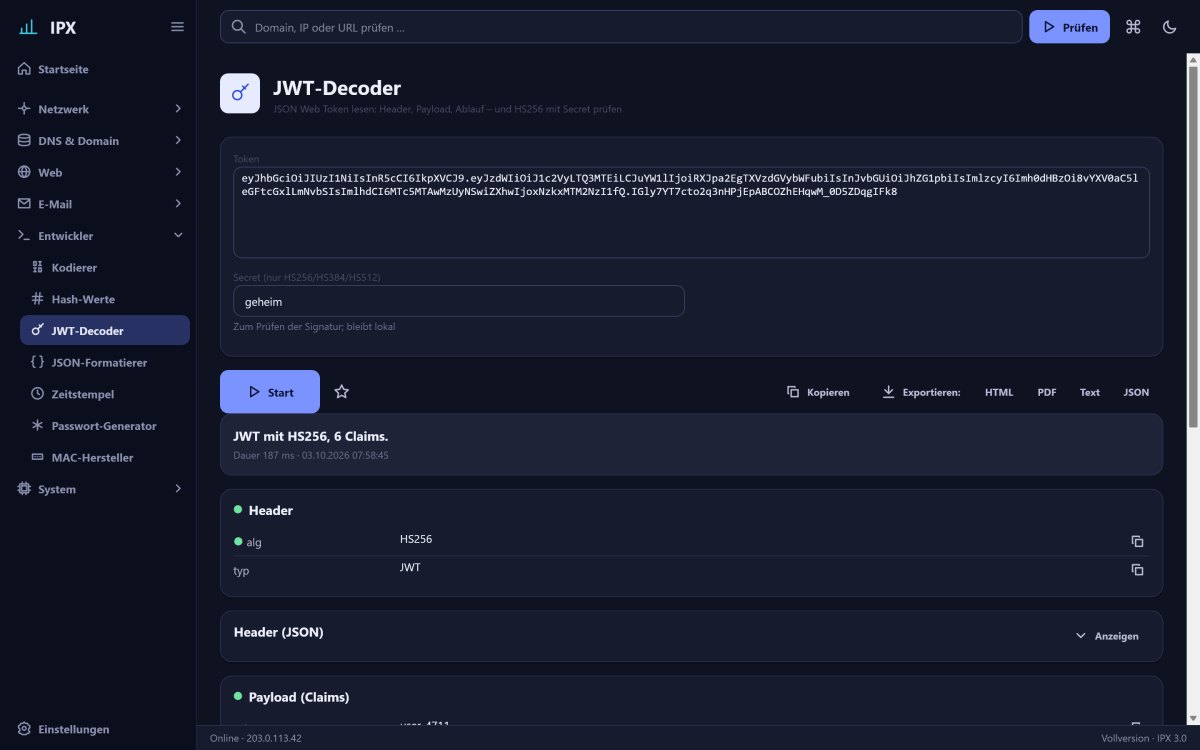This screenshot has height=750, width=1200.
Task: Open Zeitstempel clock icon
Action: click(x=38, y=394)
